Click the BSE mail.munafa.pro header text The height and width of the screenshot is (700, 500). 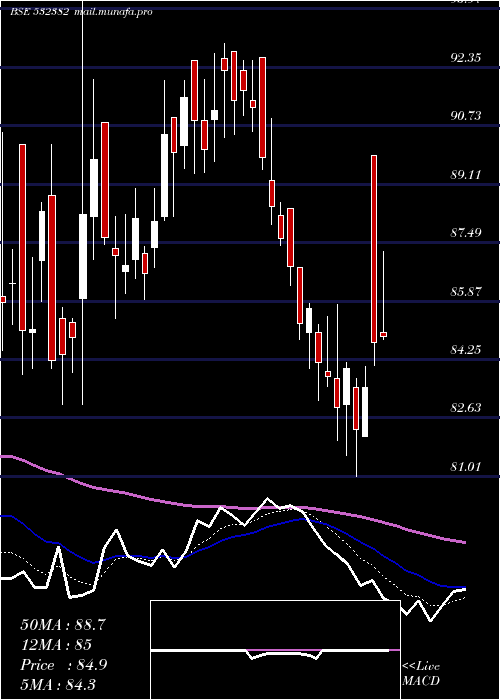pyautogui.click(x=81, y=12)
